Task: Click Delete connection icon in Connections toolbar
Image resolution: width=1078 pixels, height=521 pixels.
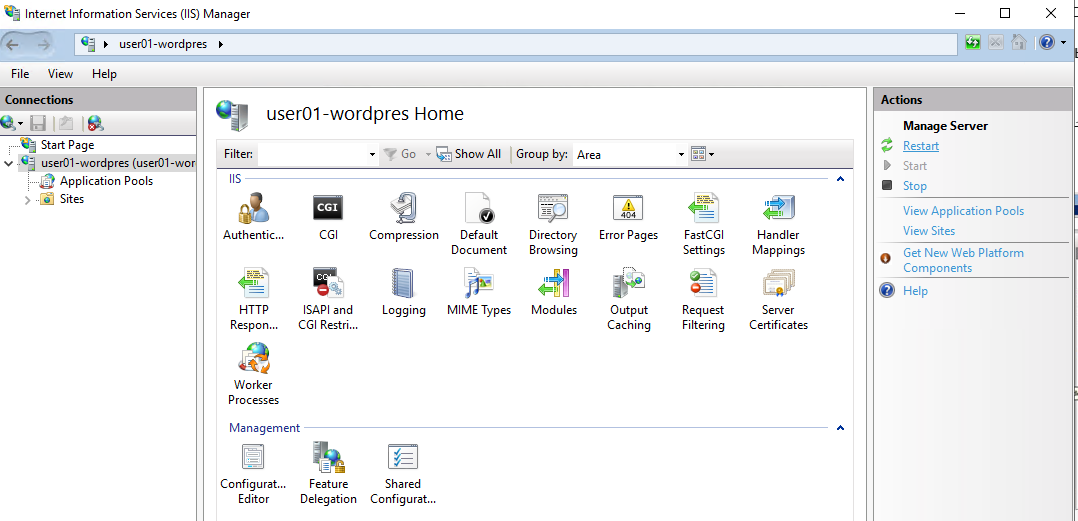Action: point(96,124)
